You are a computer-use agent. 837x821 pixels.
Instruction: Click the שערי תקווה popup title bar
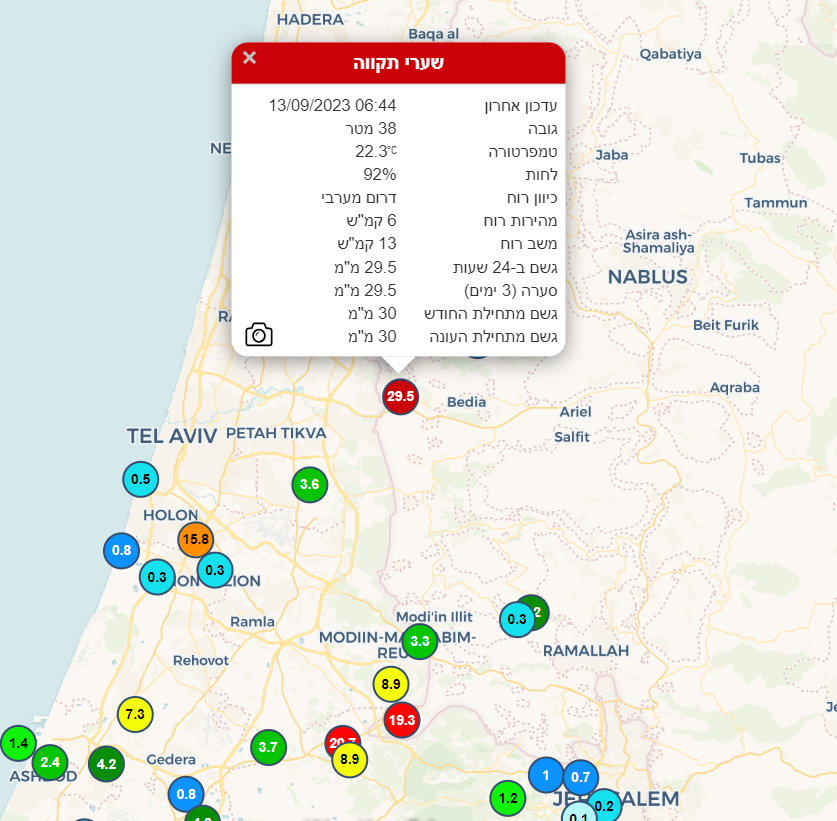(x=398, y=62)
